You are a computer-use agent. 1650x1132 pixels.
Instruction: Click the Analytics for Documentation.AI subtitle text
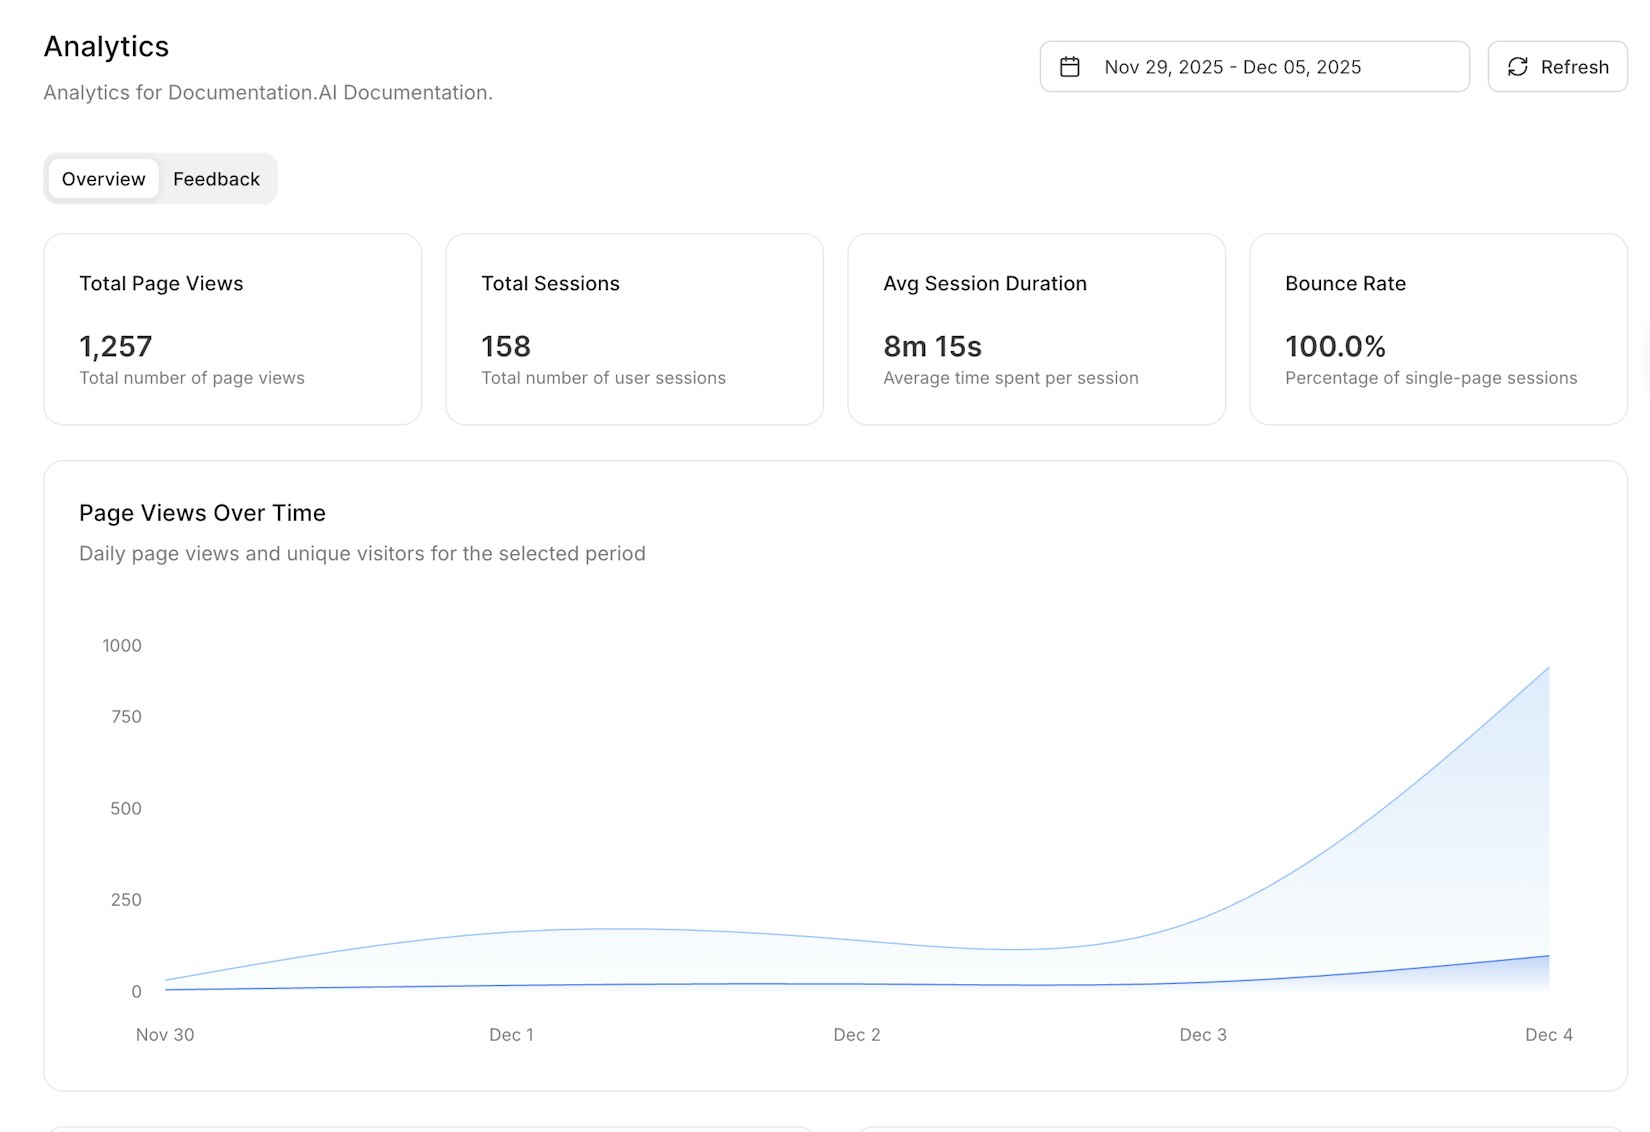click(x=268, y=92)
